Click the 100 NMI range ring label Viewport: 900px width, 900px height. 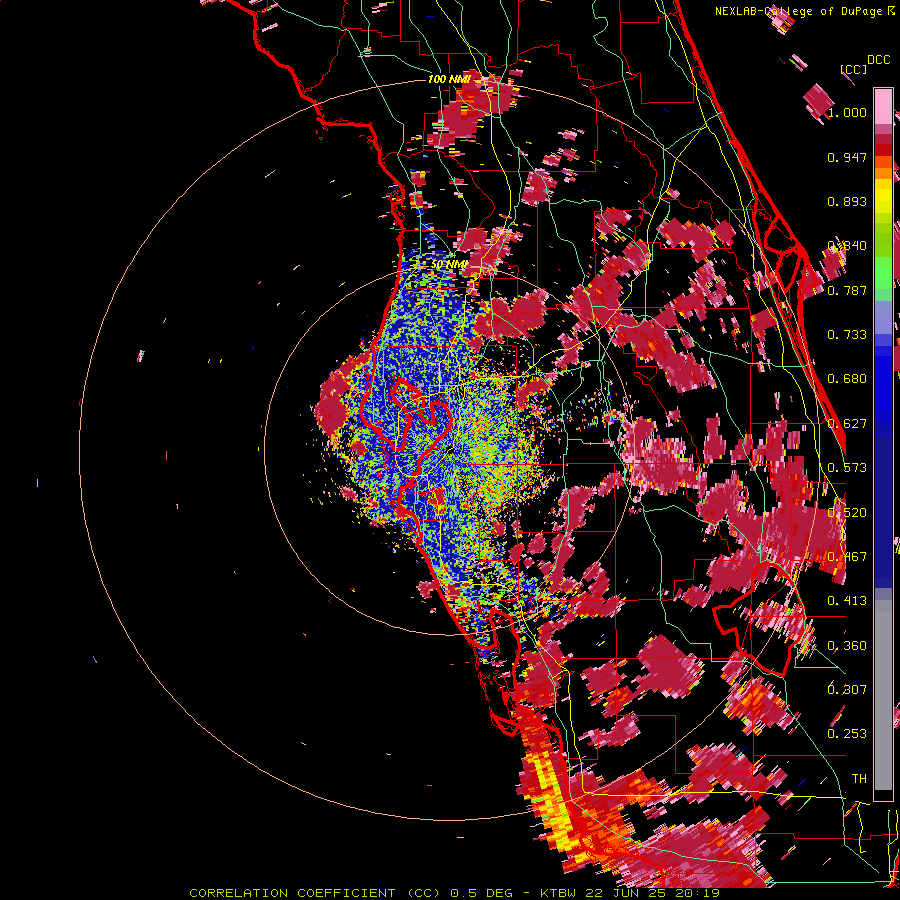pos(449,79)
